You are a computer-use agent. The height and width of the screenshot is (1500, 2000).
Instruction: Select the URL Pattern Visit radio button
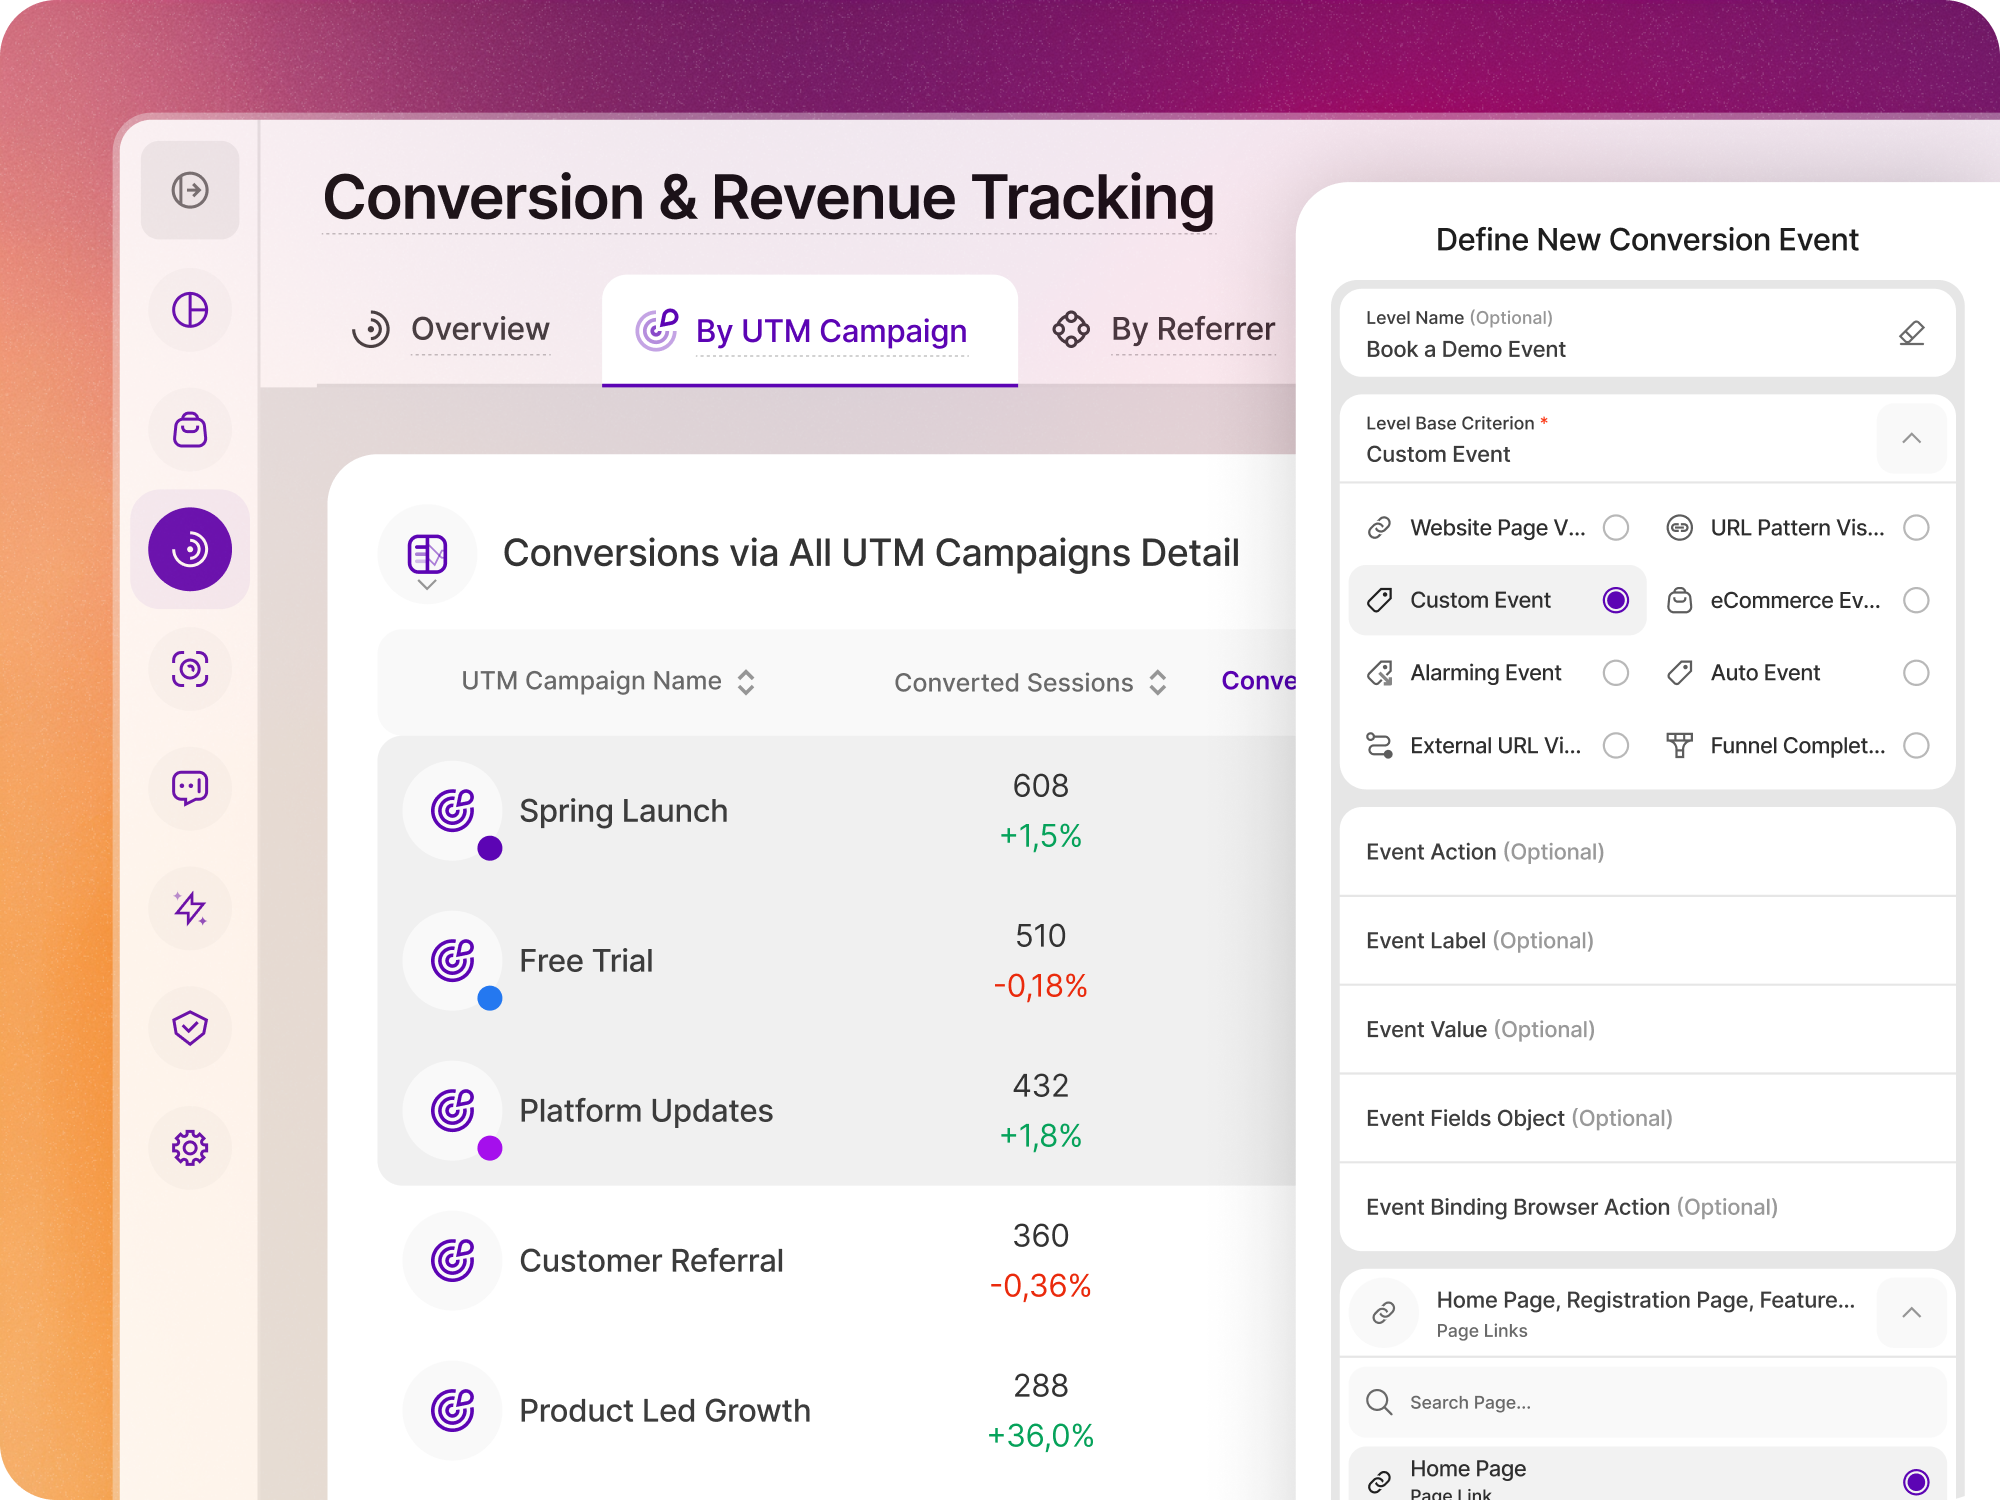(x=1916, y=528)
